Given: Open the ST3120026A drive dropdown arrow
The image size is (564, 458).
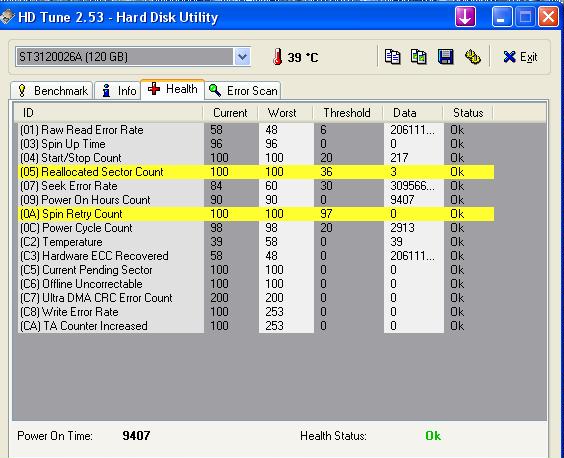Looking at the screenshot, I should pos(242,56).
